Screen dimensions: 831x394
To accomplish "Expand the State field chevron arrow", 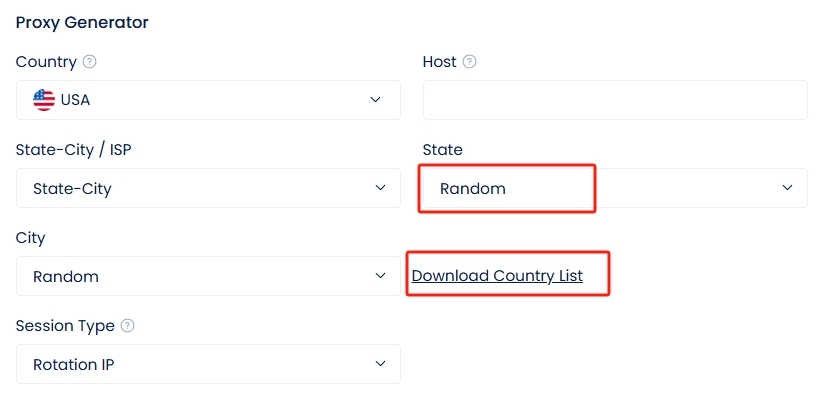I will coord(787,188).
